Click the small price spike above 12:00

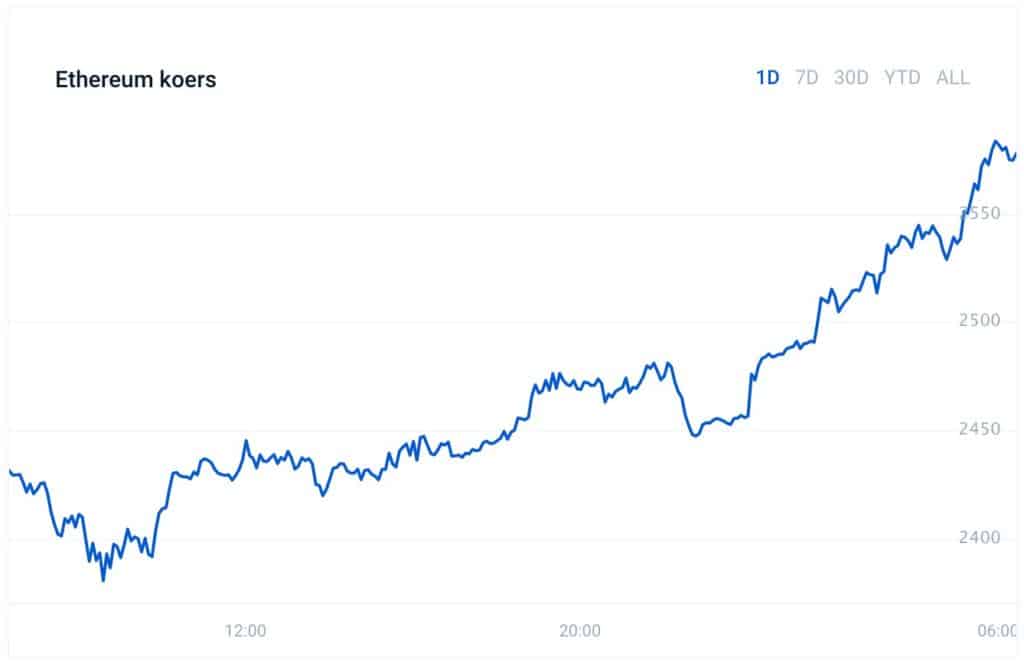tap(246, 441)
